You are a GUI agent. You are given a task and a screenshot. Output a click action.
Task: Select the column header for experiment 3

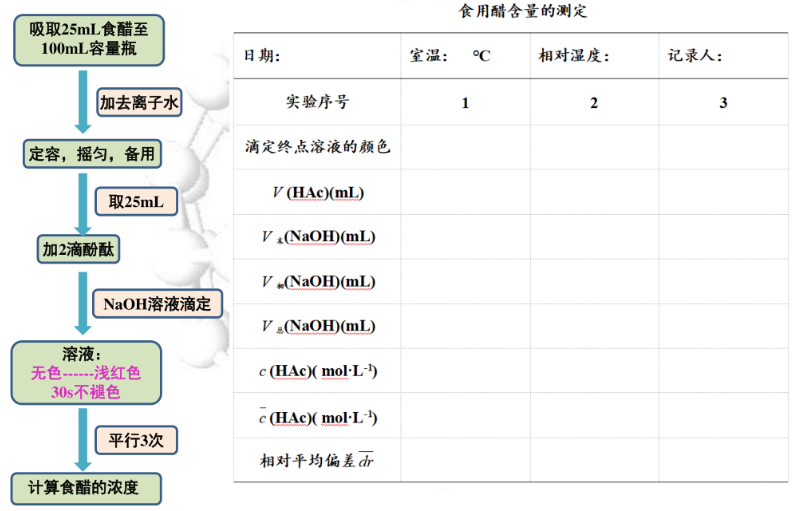[723, 102]
